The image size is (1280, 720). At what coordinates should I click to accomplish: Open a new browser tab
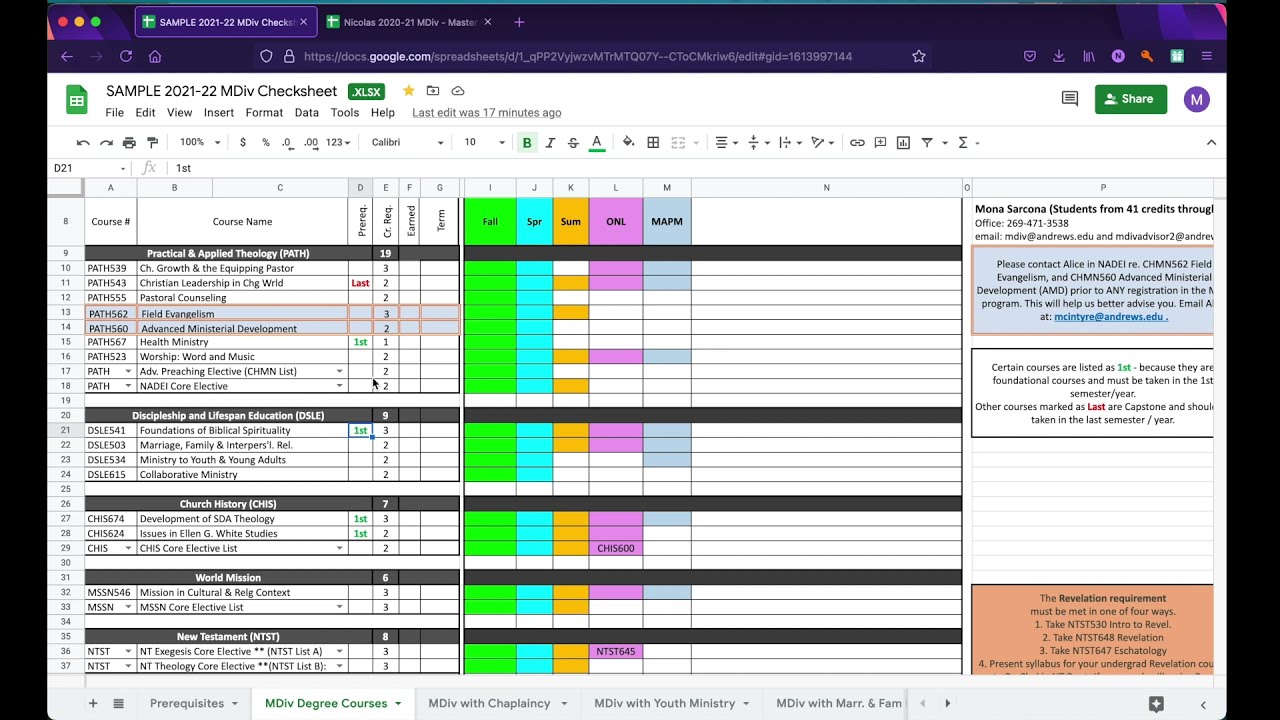click(519, 22)
